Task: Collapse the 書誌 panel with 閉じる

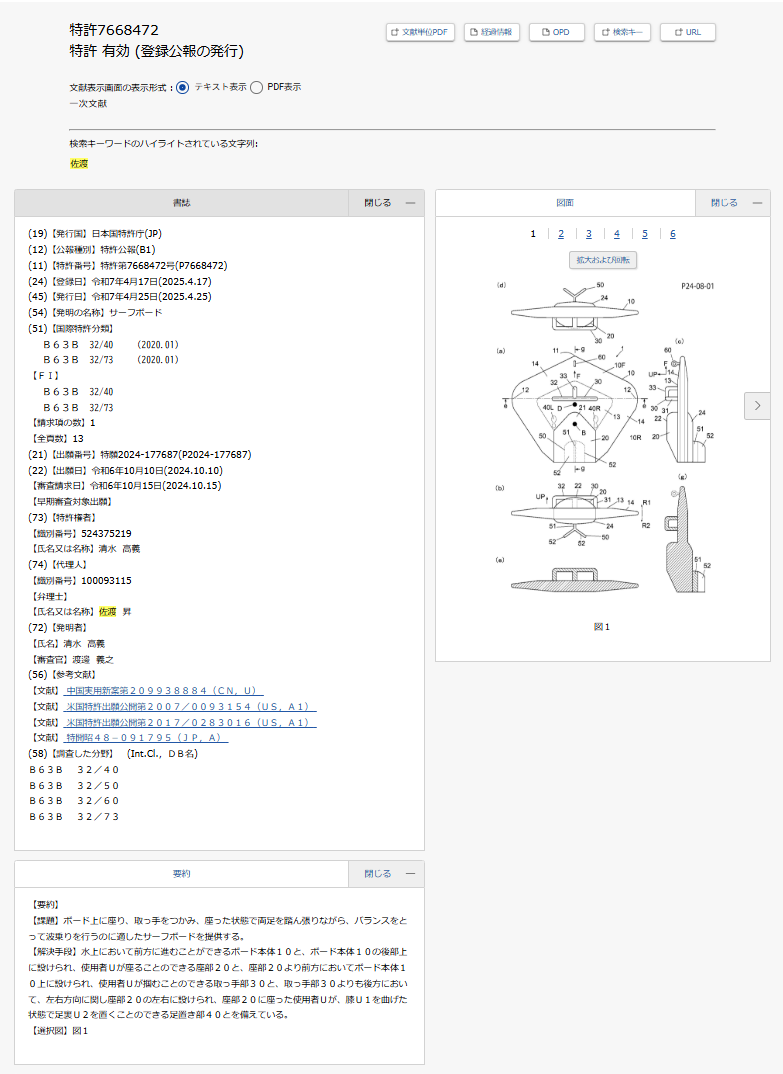Action: (386, 203)
